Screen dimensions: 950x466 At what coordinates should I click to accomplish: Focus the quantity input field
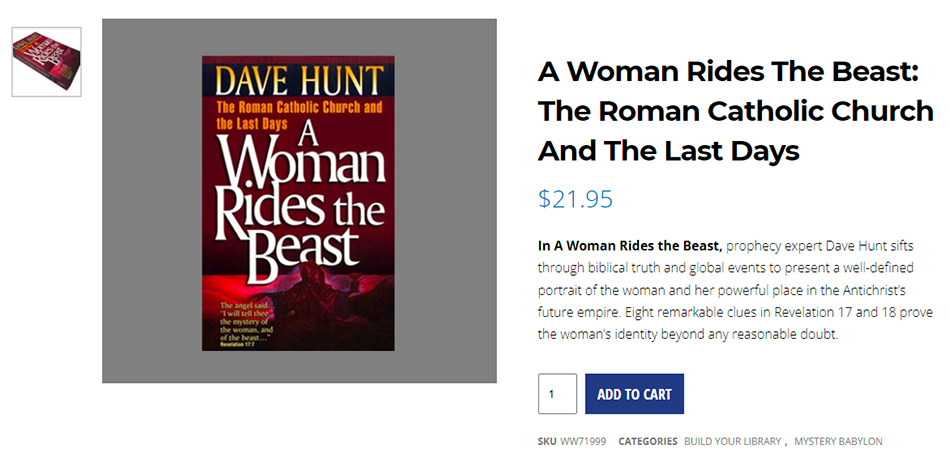click(x=557, y=394)
